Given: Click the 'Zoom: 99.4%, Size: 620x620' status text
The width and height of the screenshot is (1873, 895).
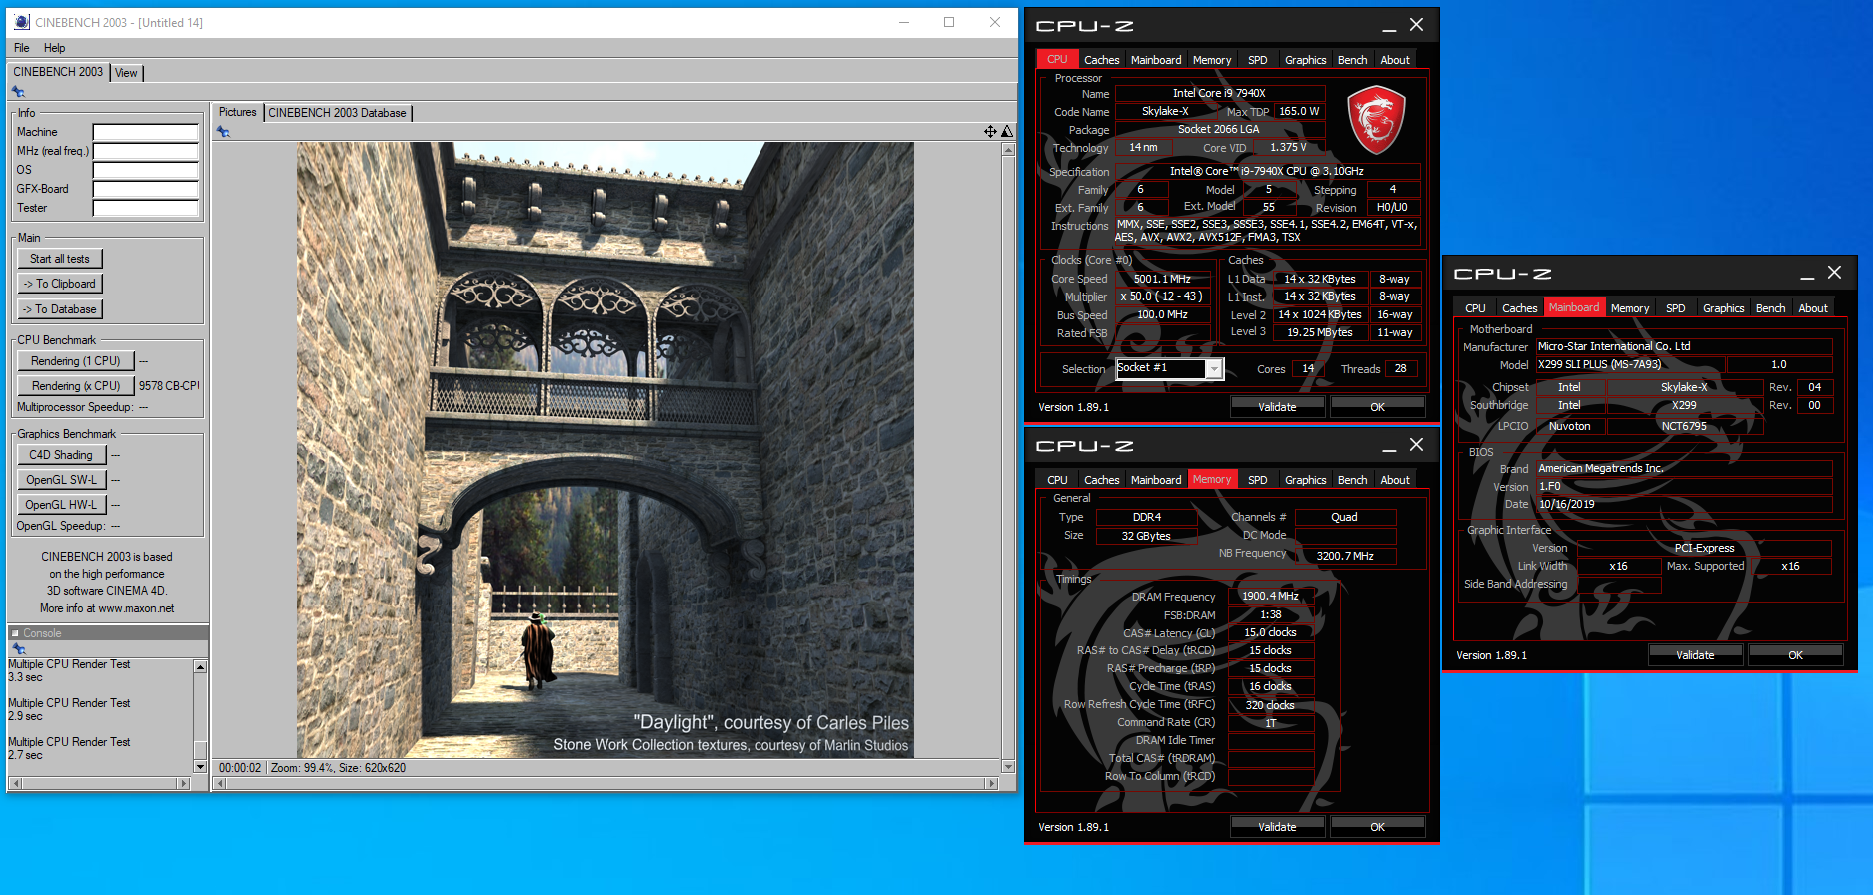Looking at the screenshot, I should [x=338, y=768].
